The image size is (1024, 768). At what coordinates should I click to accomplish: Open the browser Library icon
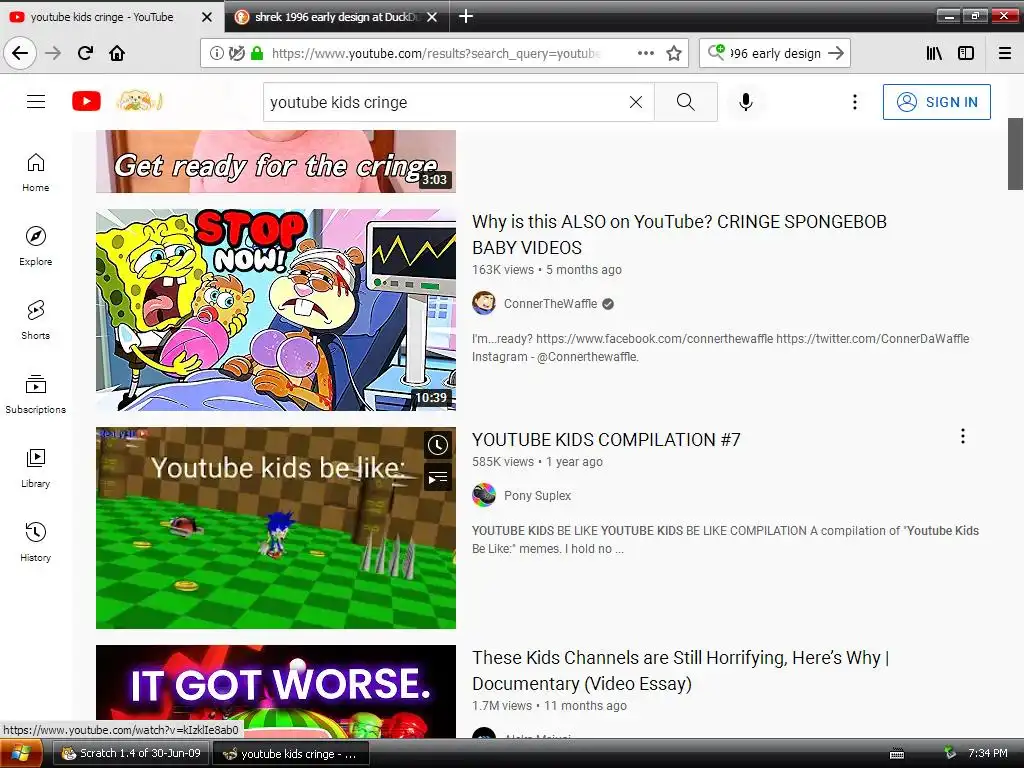(x=934, y=54)
